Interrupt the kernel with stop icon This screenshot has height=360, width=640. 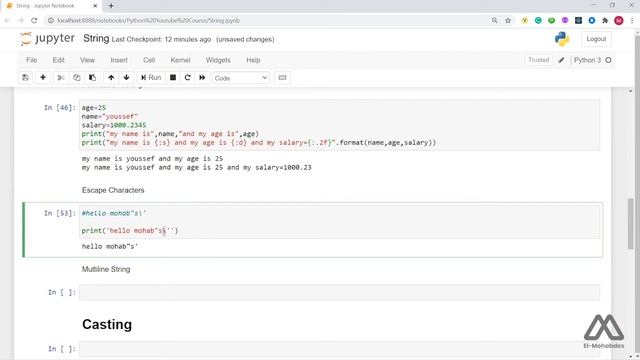click(173, 78)
